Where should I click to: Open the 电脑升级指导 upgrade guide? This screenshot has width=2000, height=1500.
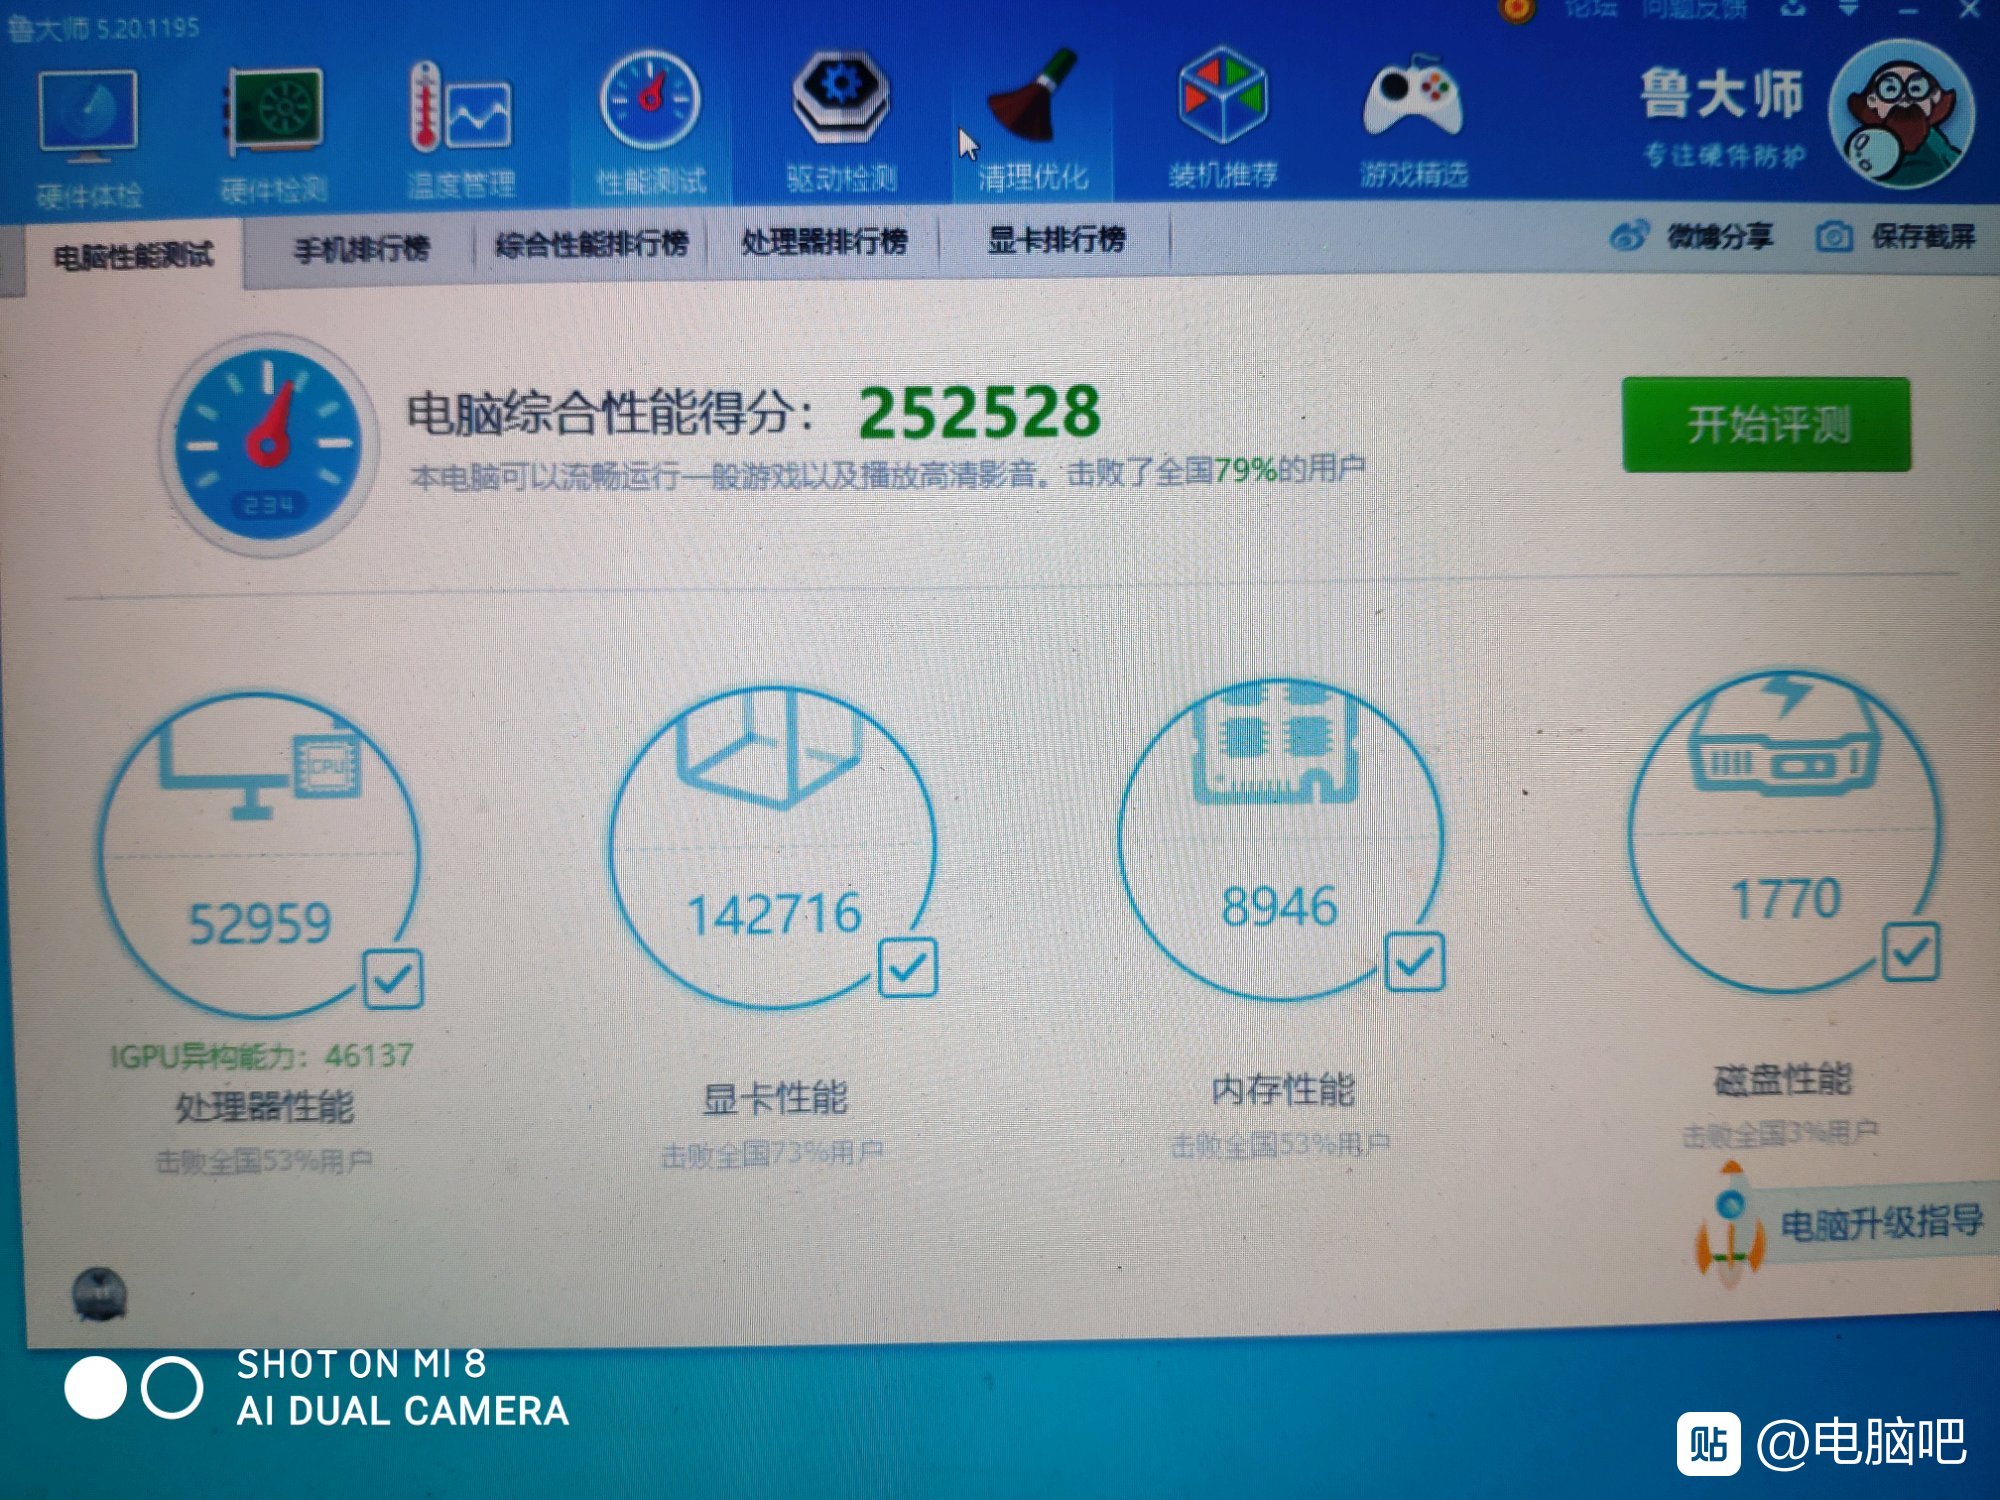(x=1882, y=1222)
